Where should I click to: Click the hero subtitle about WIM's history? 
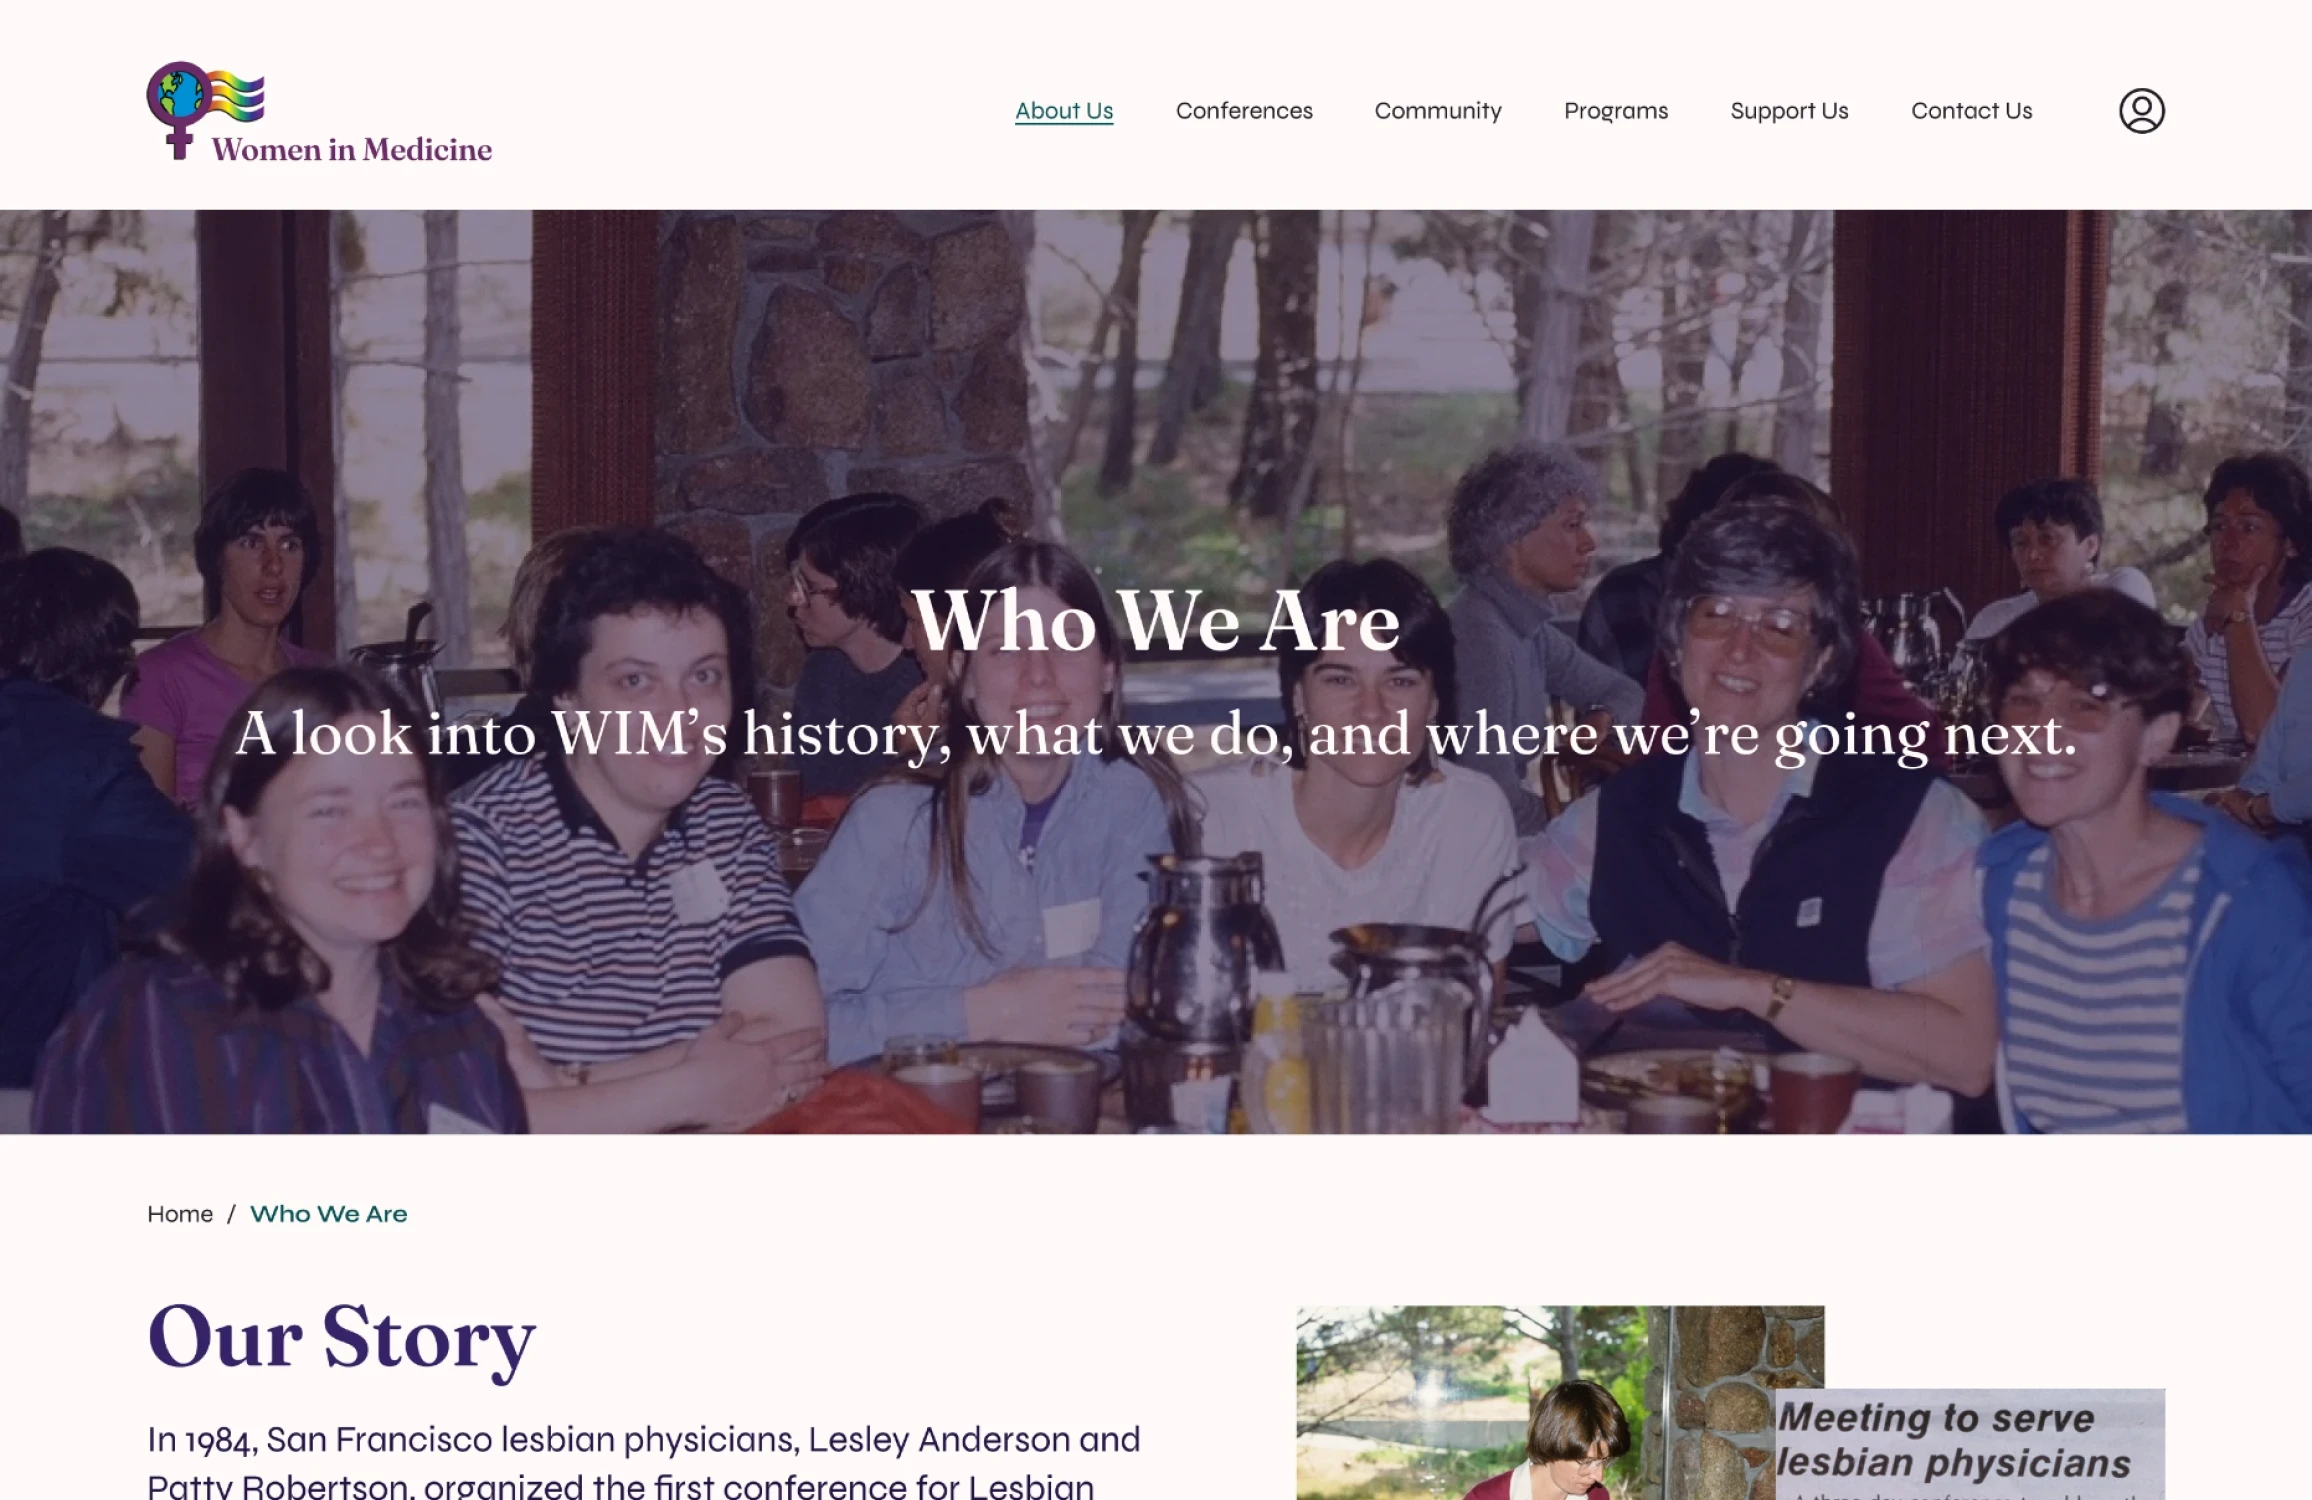point(1156,735)
